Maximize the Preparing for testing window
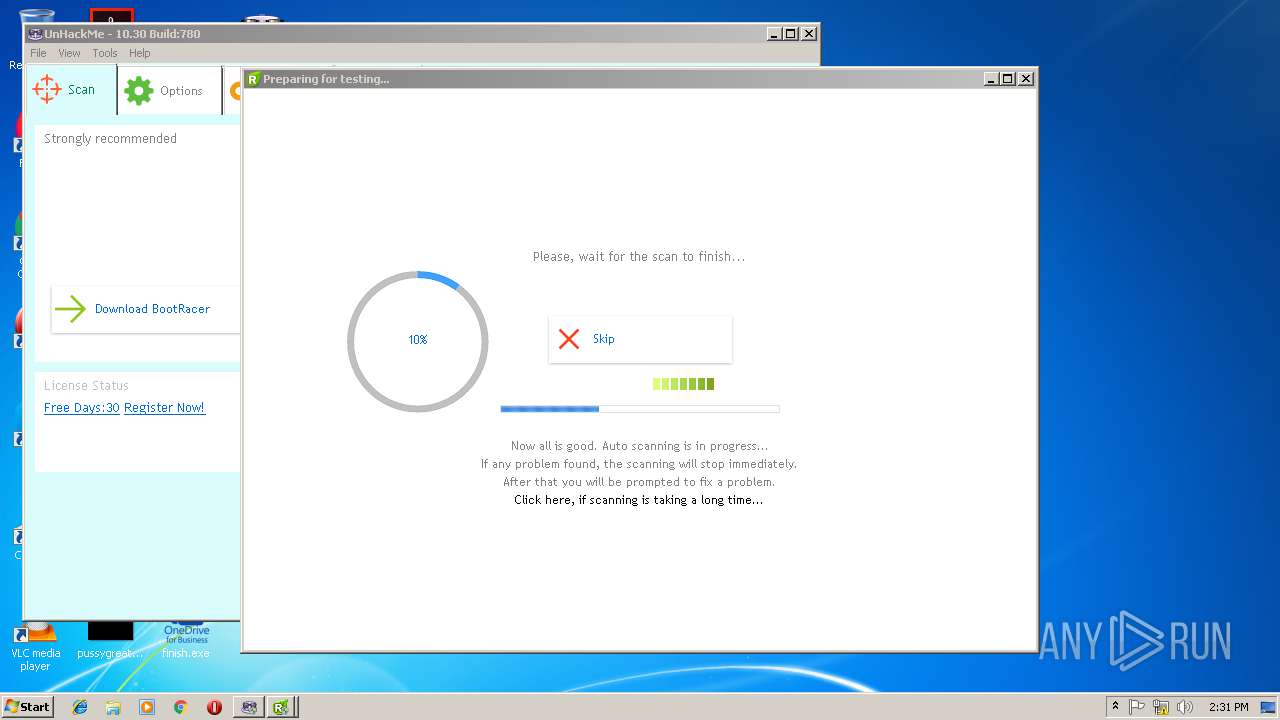1280x720 pixels. [x=1008, y=79]
